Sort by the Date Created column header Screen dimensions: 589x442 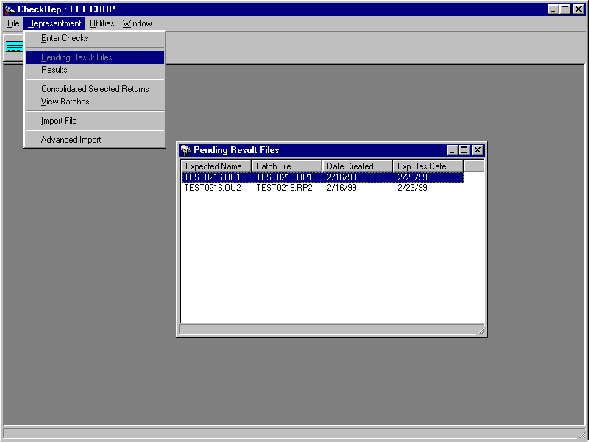pos(357,166)
